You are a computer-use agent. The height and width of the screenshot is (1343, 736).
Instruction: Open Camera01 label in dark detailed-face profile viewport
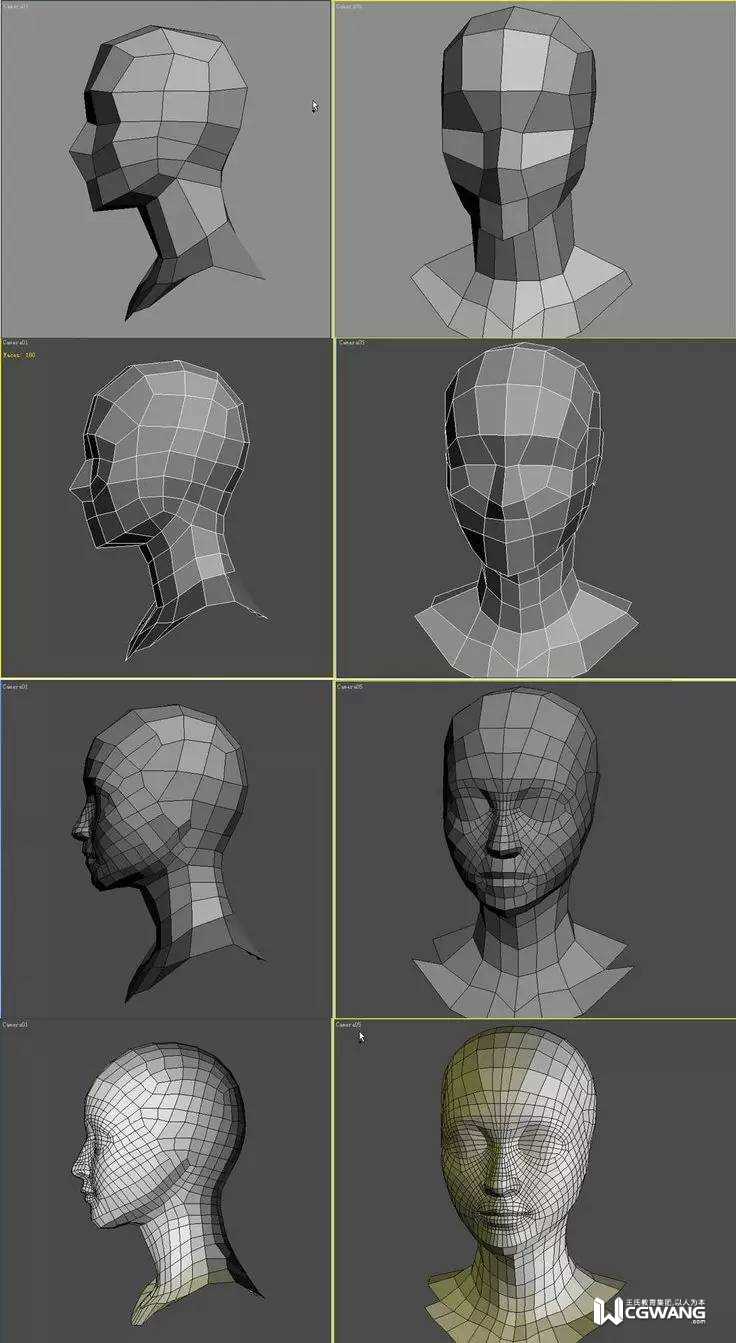15,687
